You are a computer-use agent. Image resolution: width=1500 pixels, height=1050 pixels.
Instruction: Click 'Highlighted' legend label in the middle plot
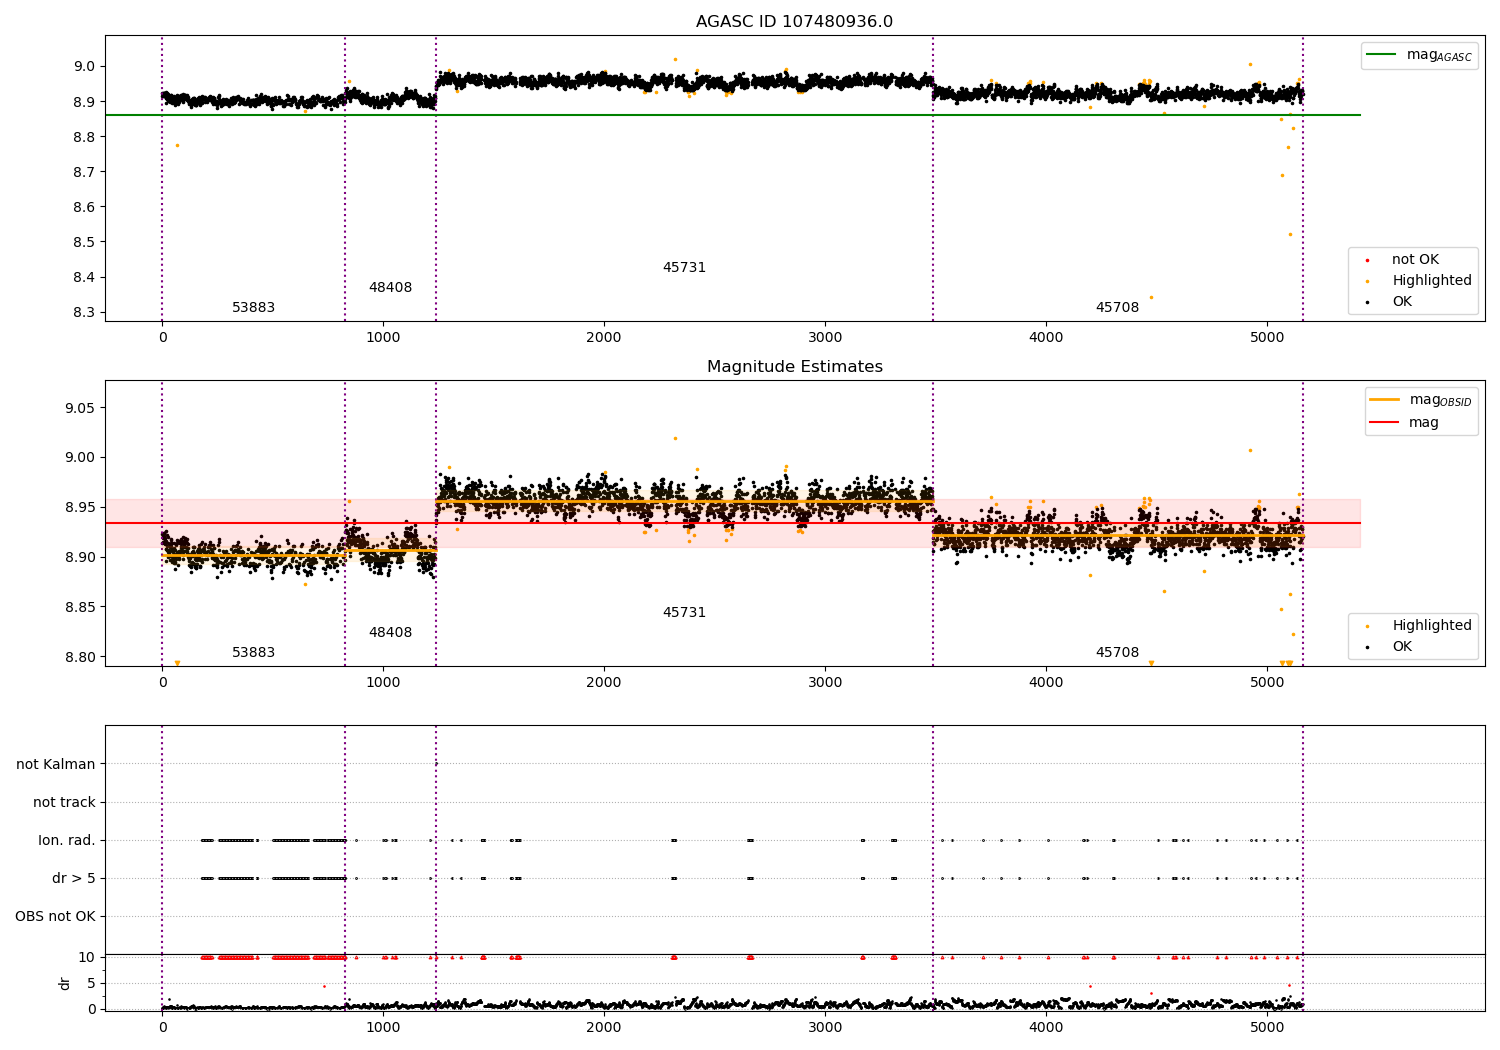(x=1432, y=626)
